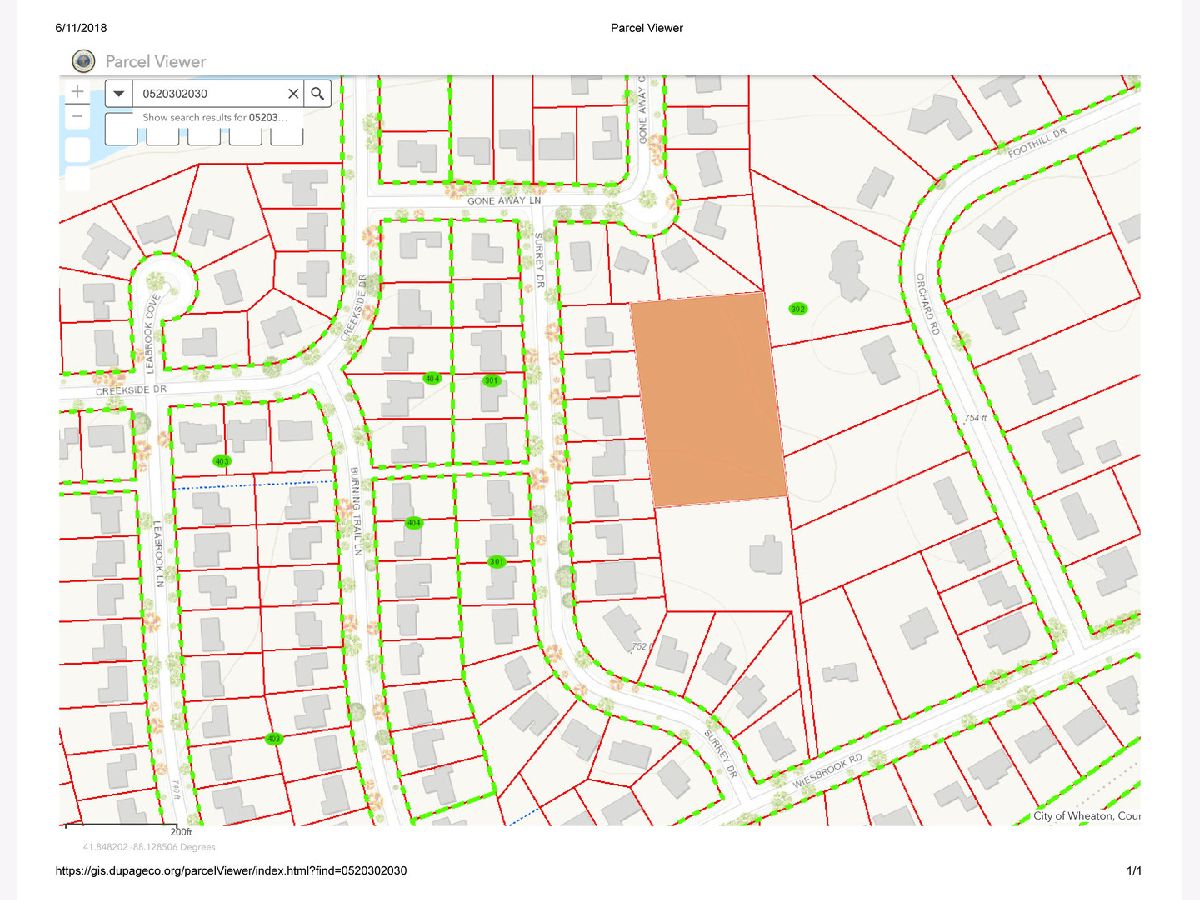1200x900 pixels.
Task: Click the Gone Away Ln street label
Action: click(503, 201)
